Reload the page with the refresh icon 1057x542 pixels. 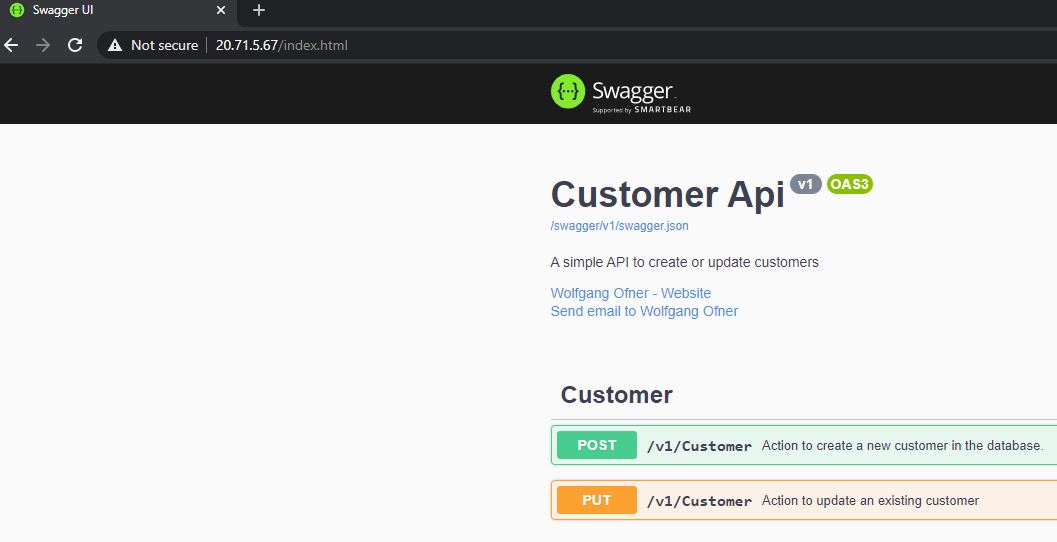click(x=75, y=45)
